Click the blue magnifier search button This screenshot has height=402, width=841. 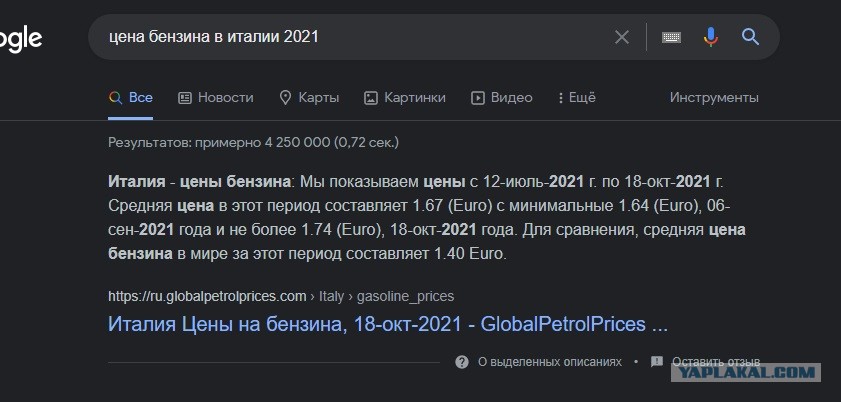click(750, 37)
